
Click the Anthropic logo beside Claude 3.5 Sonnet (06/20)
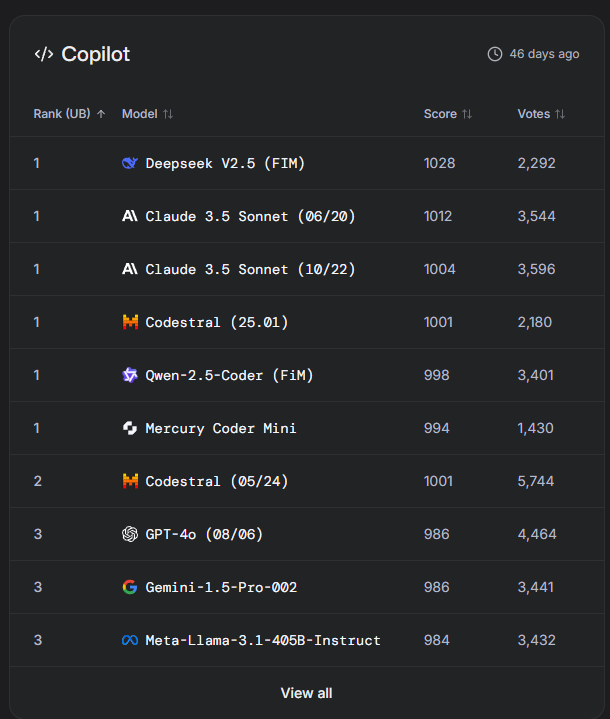[x=130, y=216]
